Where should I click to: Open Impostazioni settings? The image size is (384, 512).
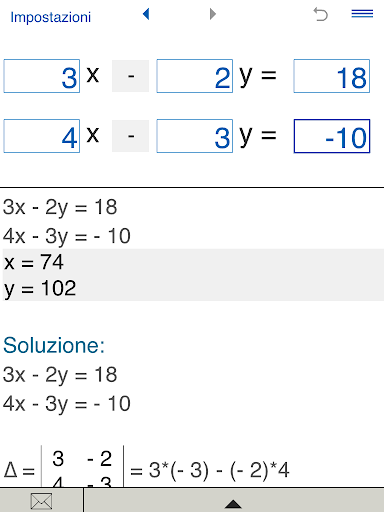(x=51, y=17)
